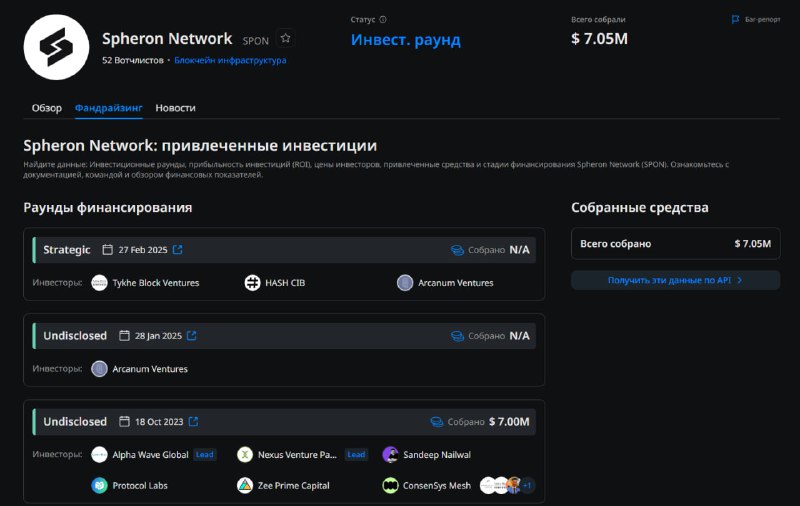Open Alpha Wave Global investor logo
This screenshot has height=506, width=800.
(99, 454)
